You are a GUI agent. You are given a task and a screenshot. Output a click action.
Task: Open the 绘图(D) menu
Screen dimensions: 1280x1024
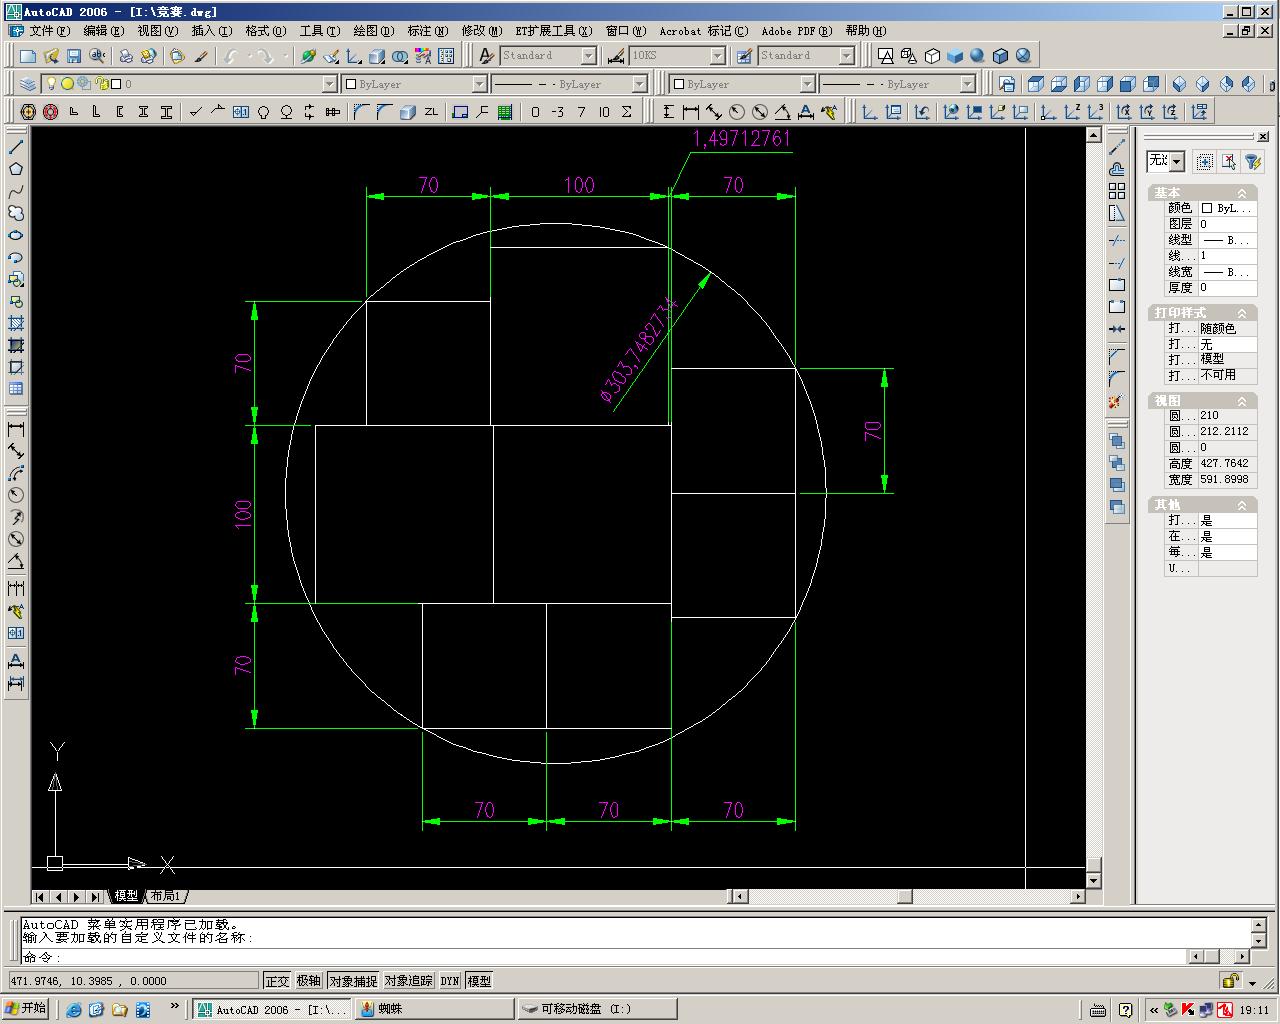373,31
